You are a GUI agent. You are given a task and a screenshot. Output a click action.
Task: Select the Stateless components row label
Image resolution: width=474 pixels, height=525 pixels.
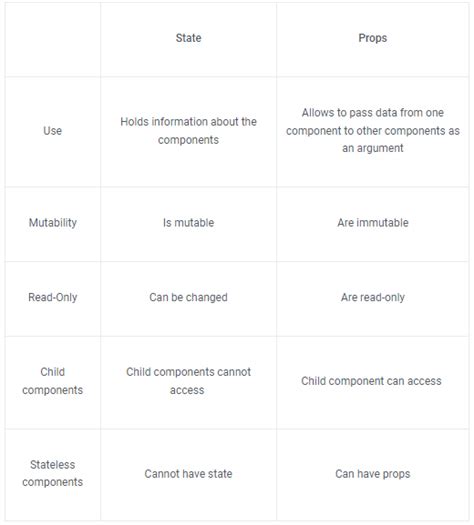(53, 473)
